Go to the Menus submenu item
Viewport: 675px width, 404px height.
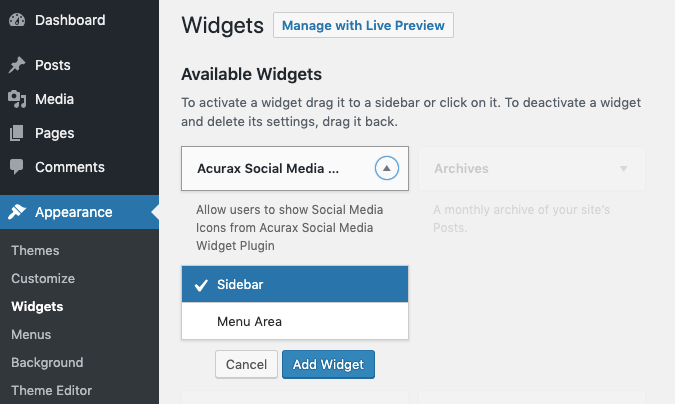31,334
